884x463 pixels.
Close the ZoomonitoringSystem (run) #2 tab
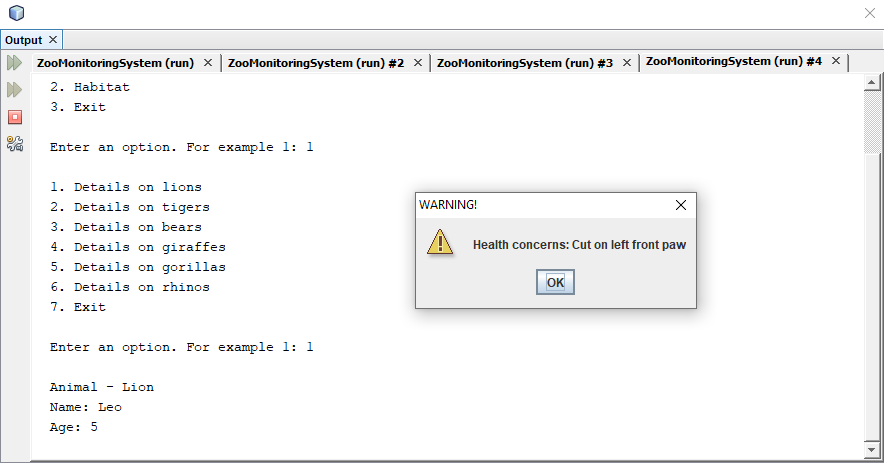pyautogui.click(x=418, y=63)
